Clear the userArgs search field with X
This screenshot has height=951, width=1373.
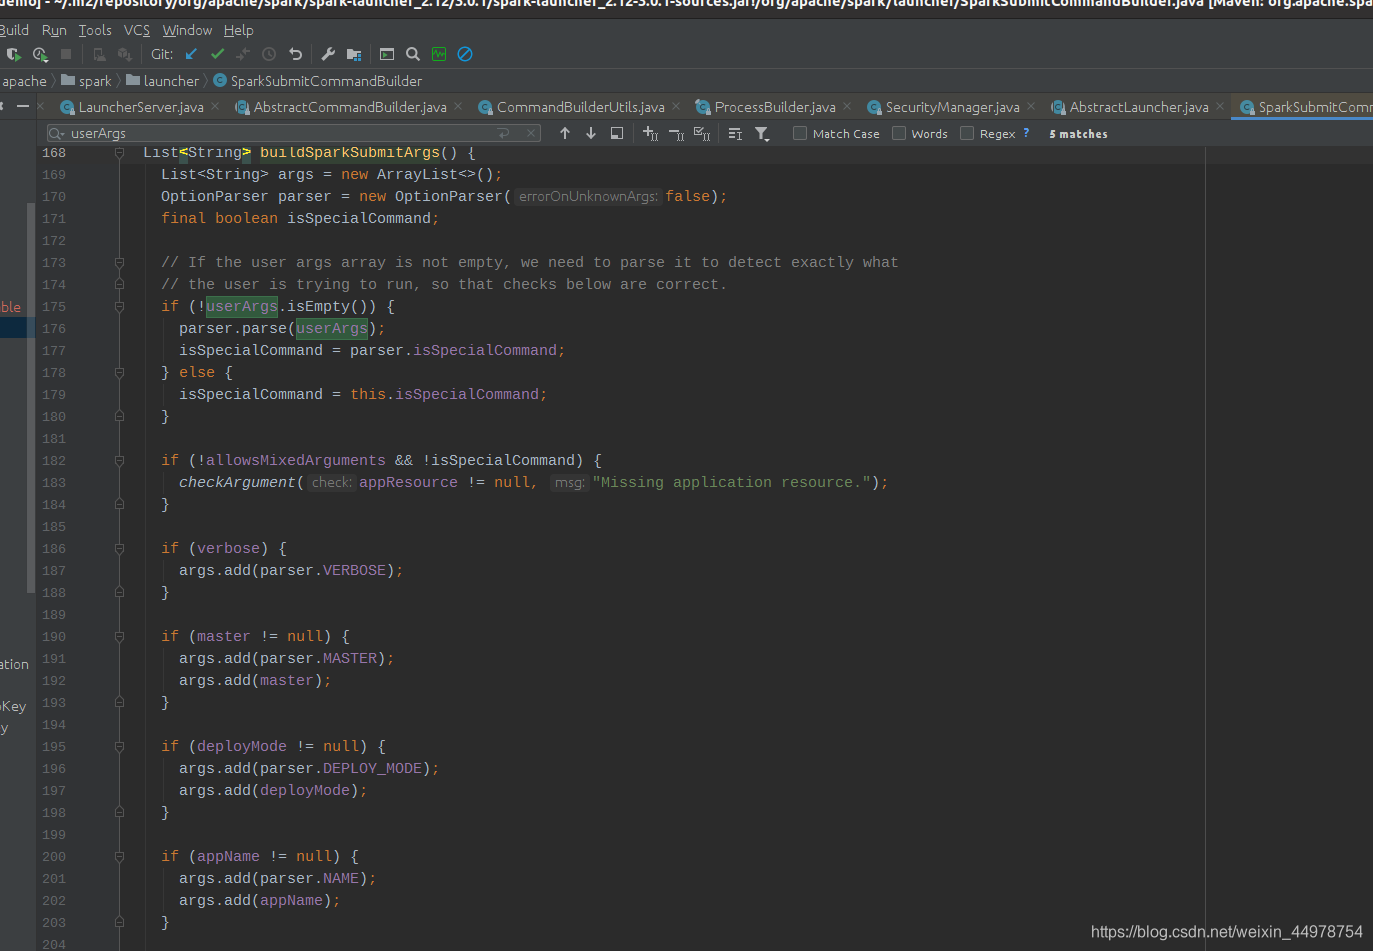coord(532,133)
